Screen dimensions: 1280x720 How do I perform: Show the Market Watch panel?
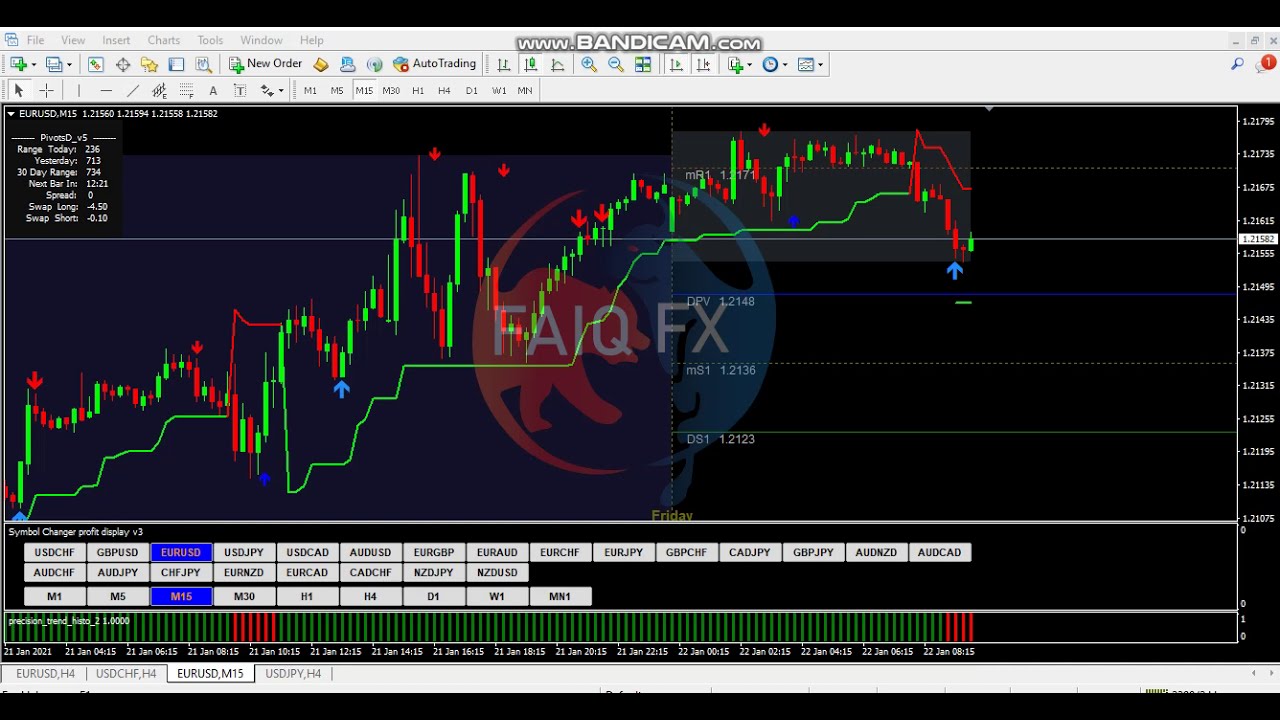coord(95,64)
